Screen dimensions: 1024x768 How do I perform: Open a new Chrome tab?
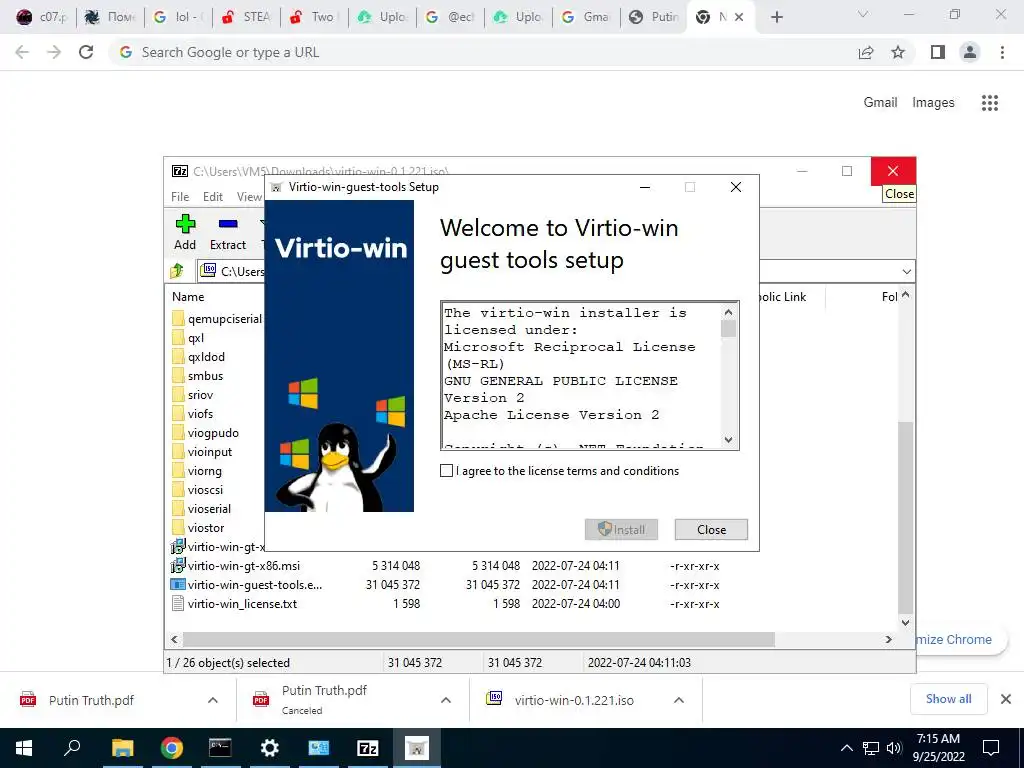point(776,17)
